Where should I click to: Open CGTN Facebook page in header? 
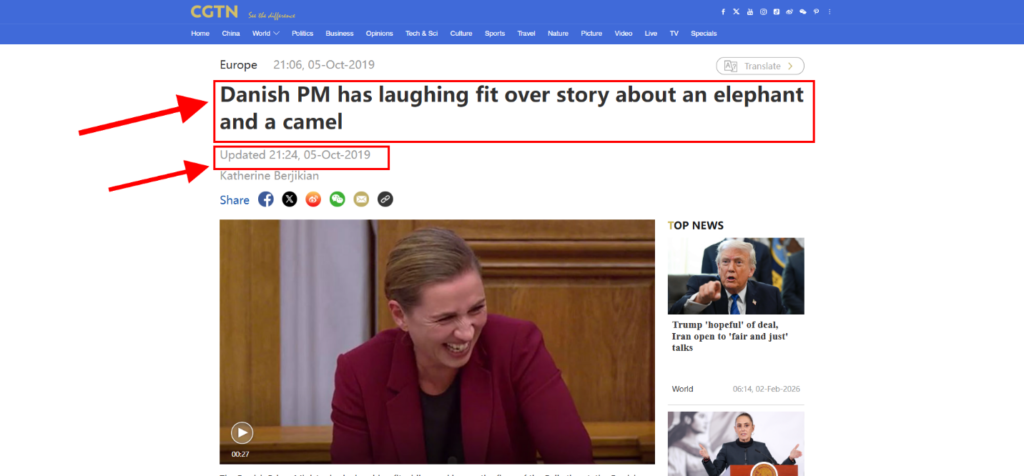[723, 12]
